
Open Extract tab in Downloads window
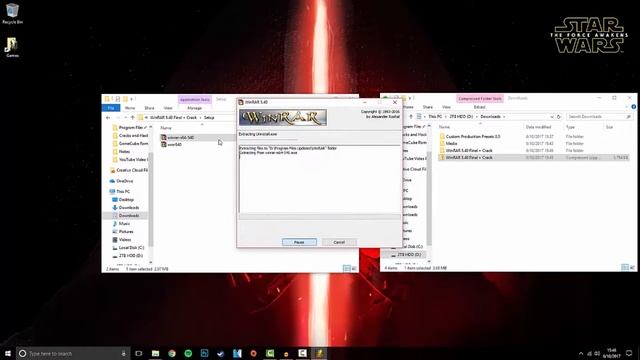click(479, 107)
